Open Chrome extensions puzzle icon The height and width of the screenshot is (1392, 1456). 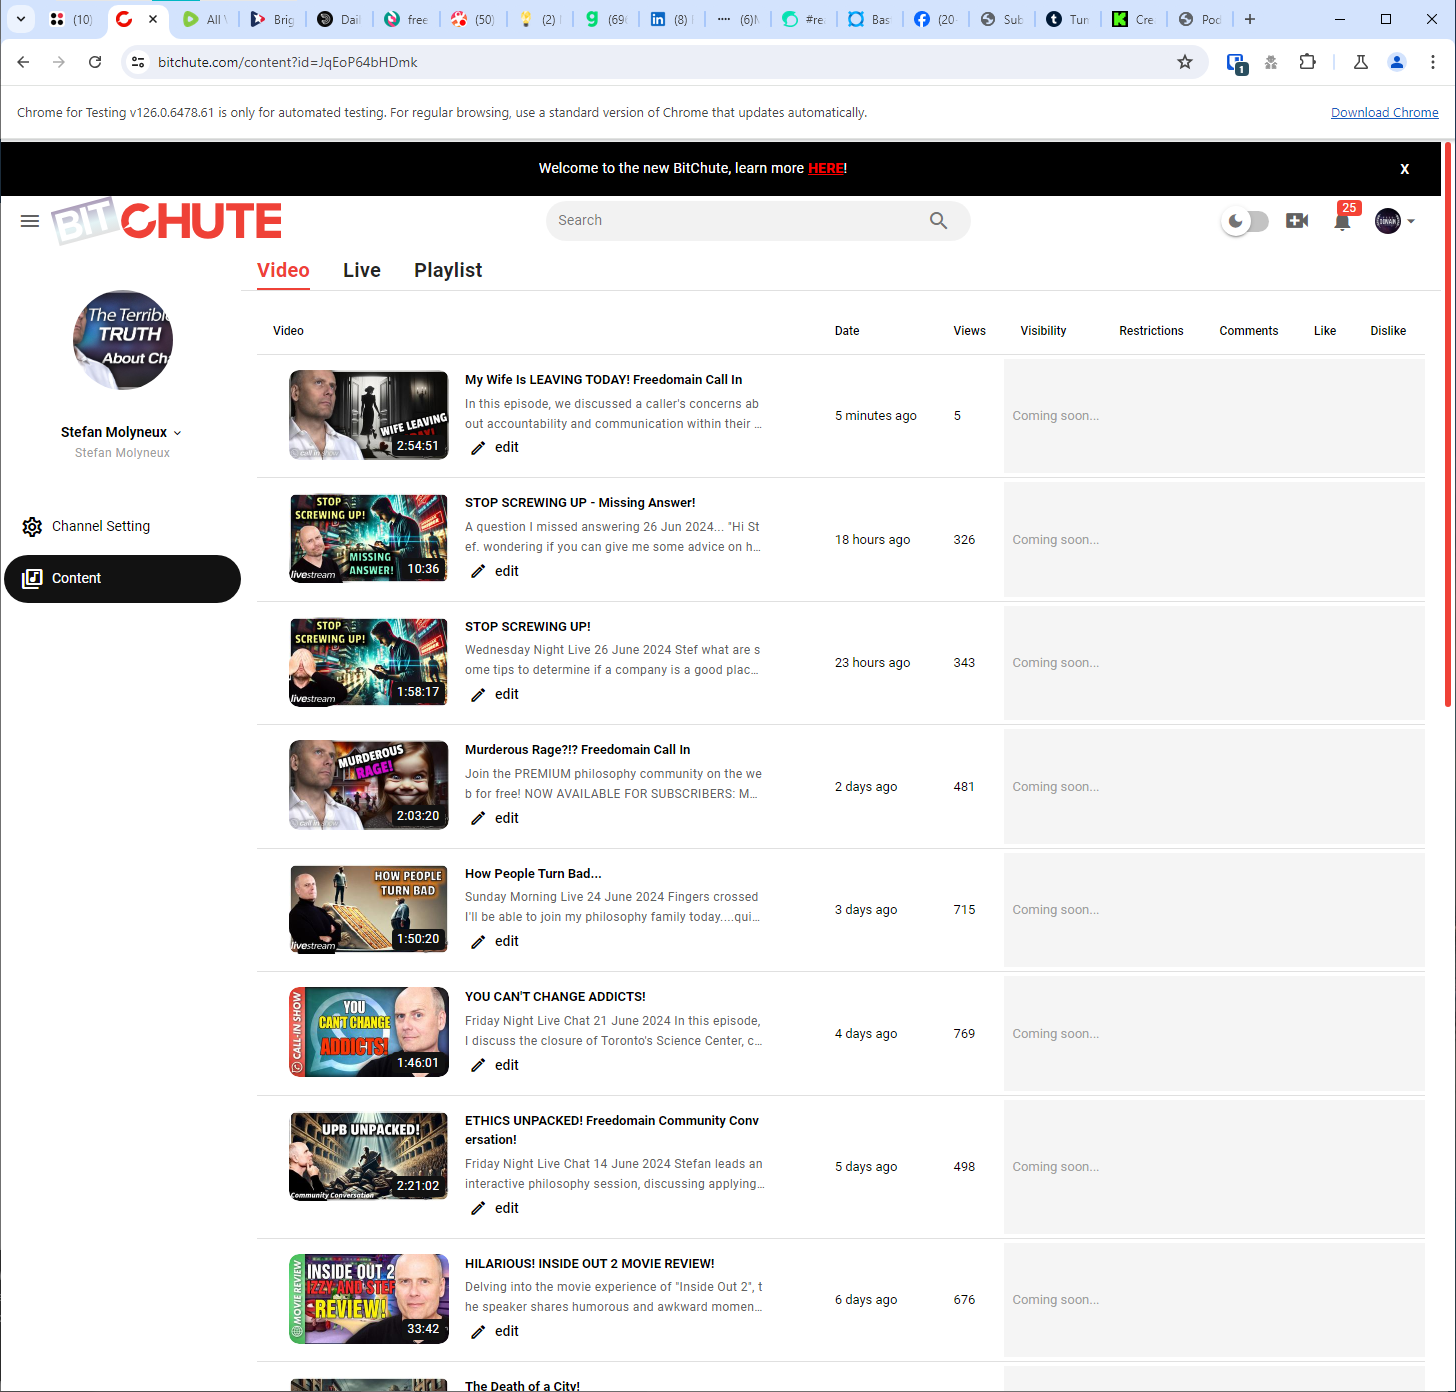pyautogui.click(x=1307, y=62)
